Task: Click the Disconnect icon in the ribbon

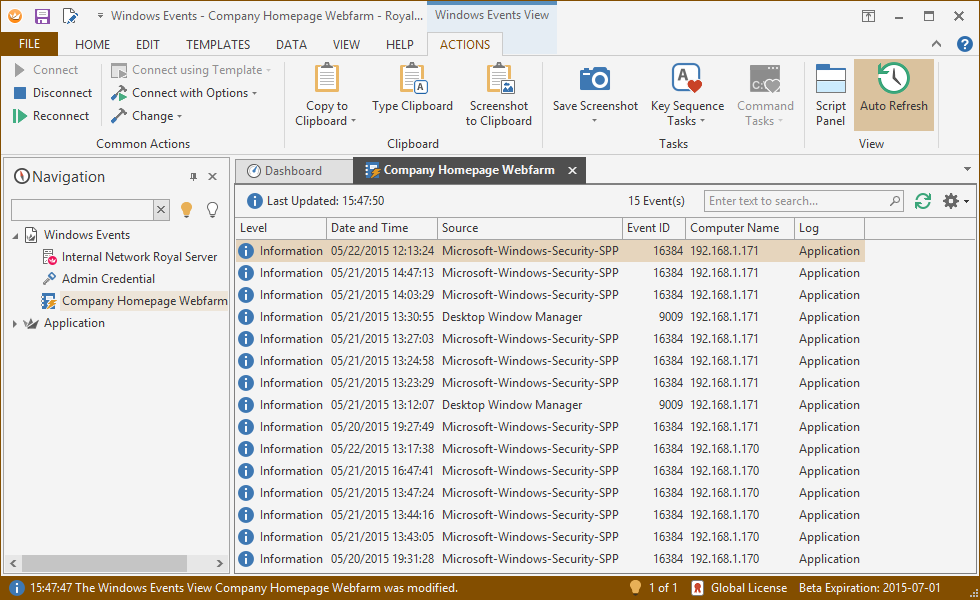Action: click(20, 93)
